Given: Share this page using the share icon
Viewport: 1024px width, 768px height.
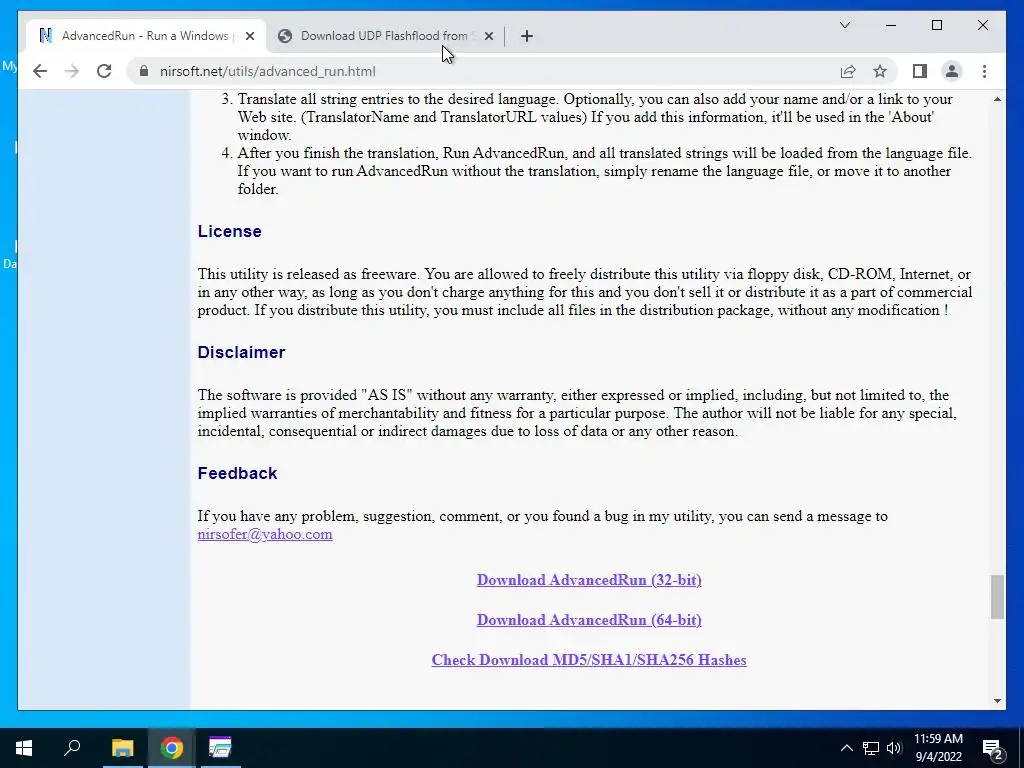Looking at the screenshot, I should 848,71.
